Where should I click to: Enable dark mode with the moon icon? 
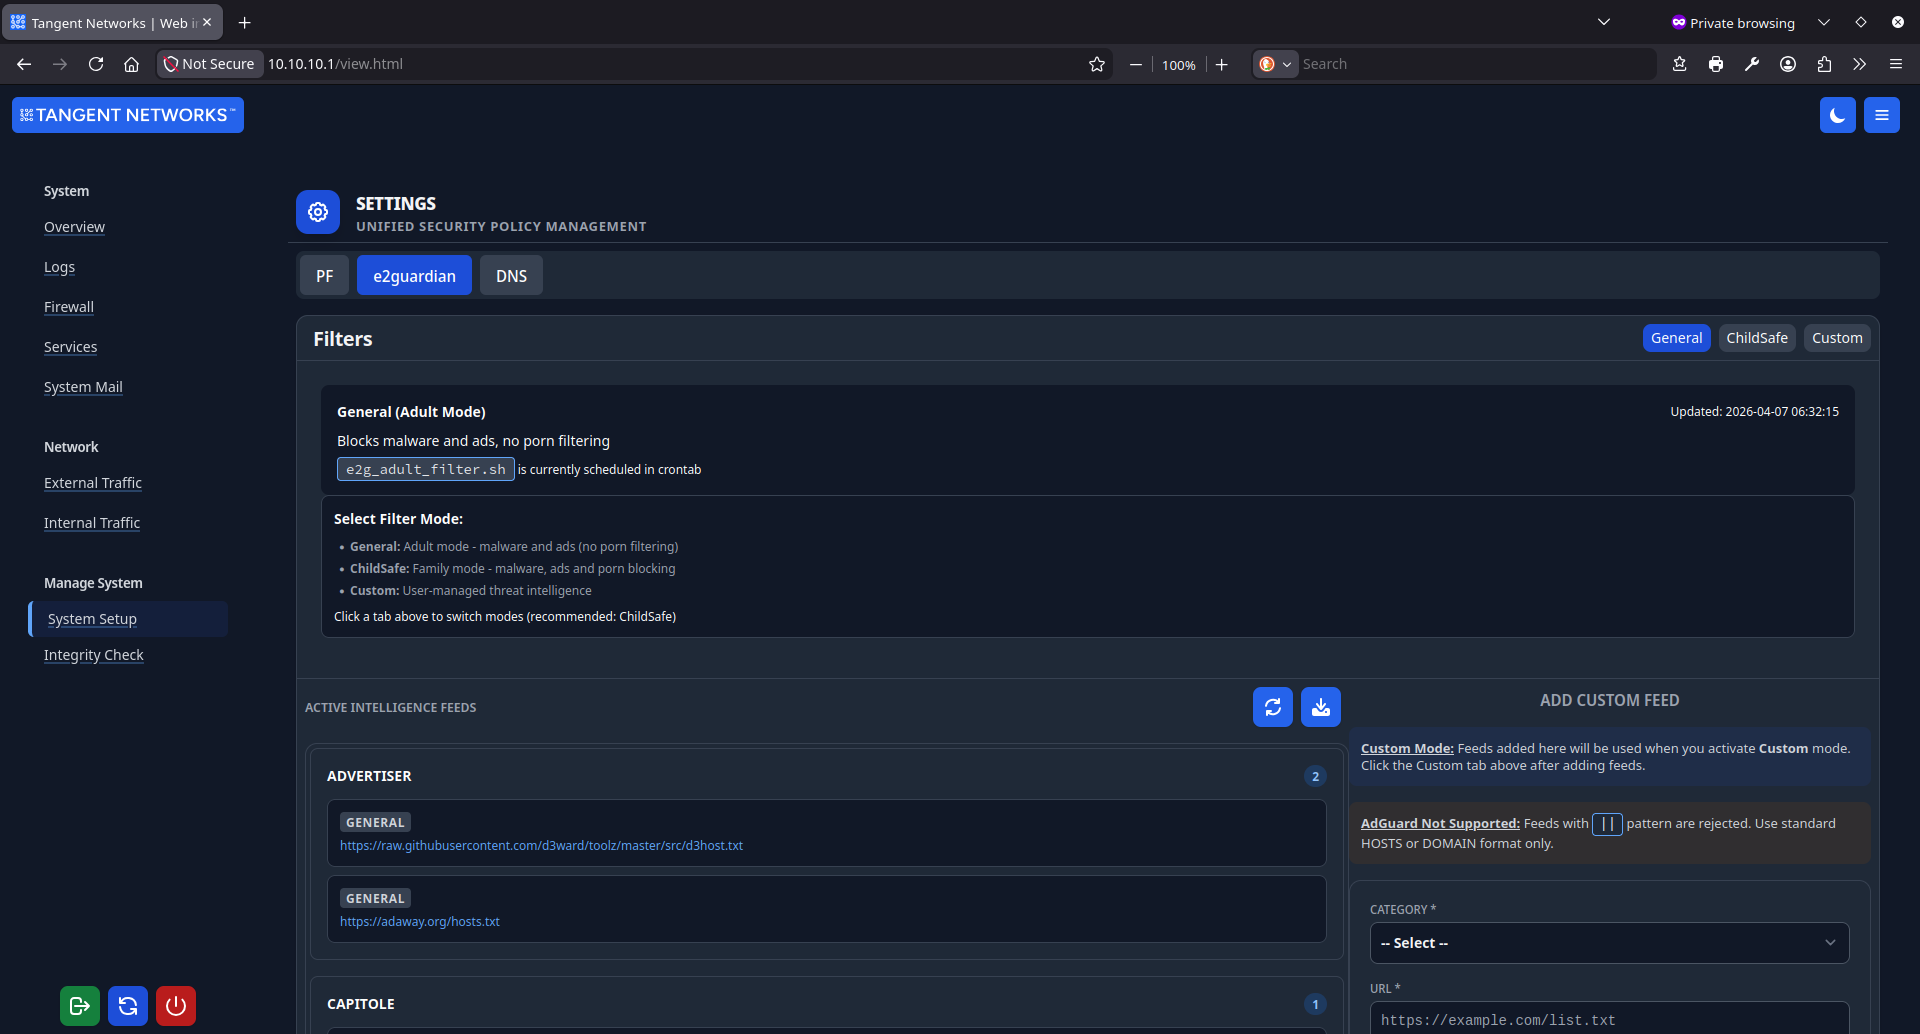tap(1838, 114)
